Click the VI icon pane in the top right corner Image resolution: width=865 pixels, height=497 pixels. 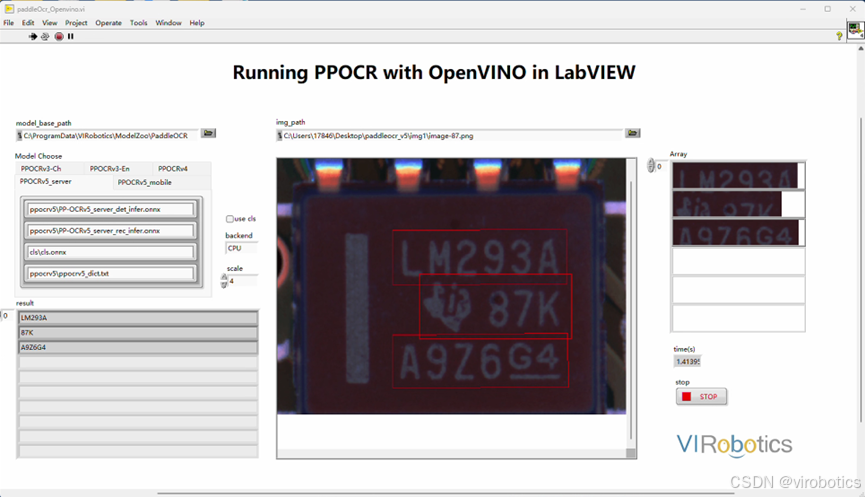pyautogui.click(x=856, y=30)
